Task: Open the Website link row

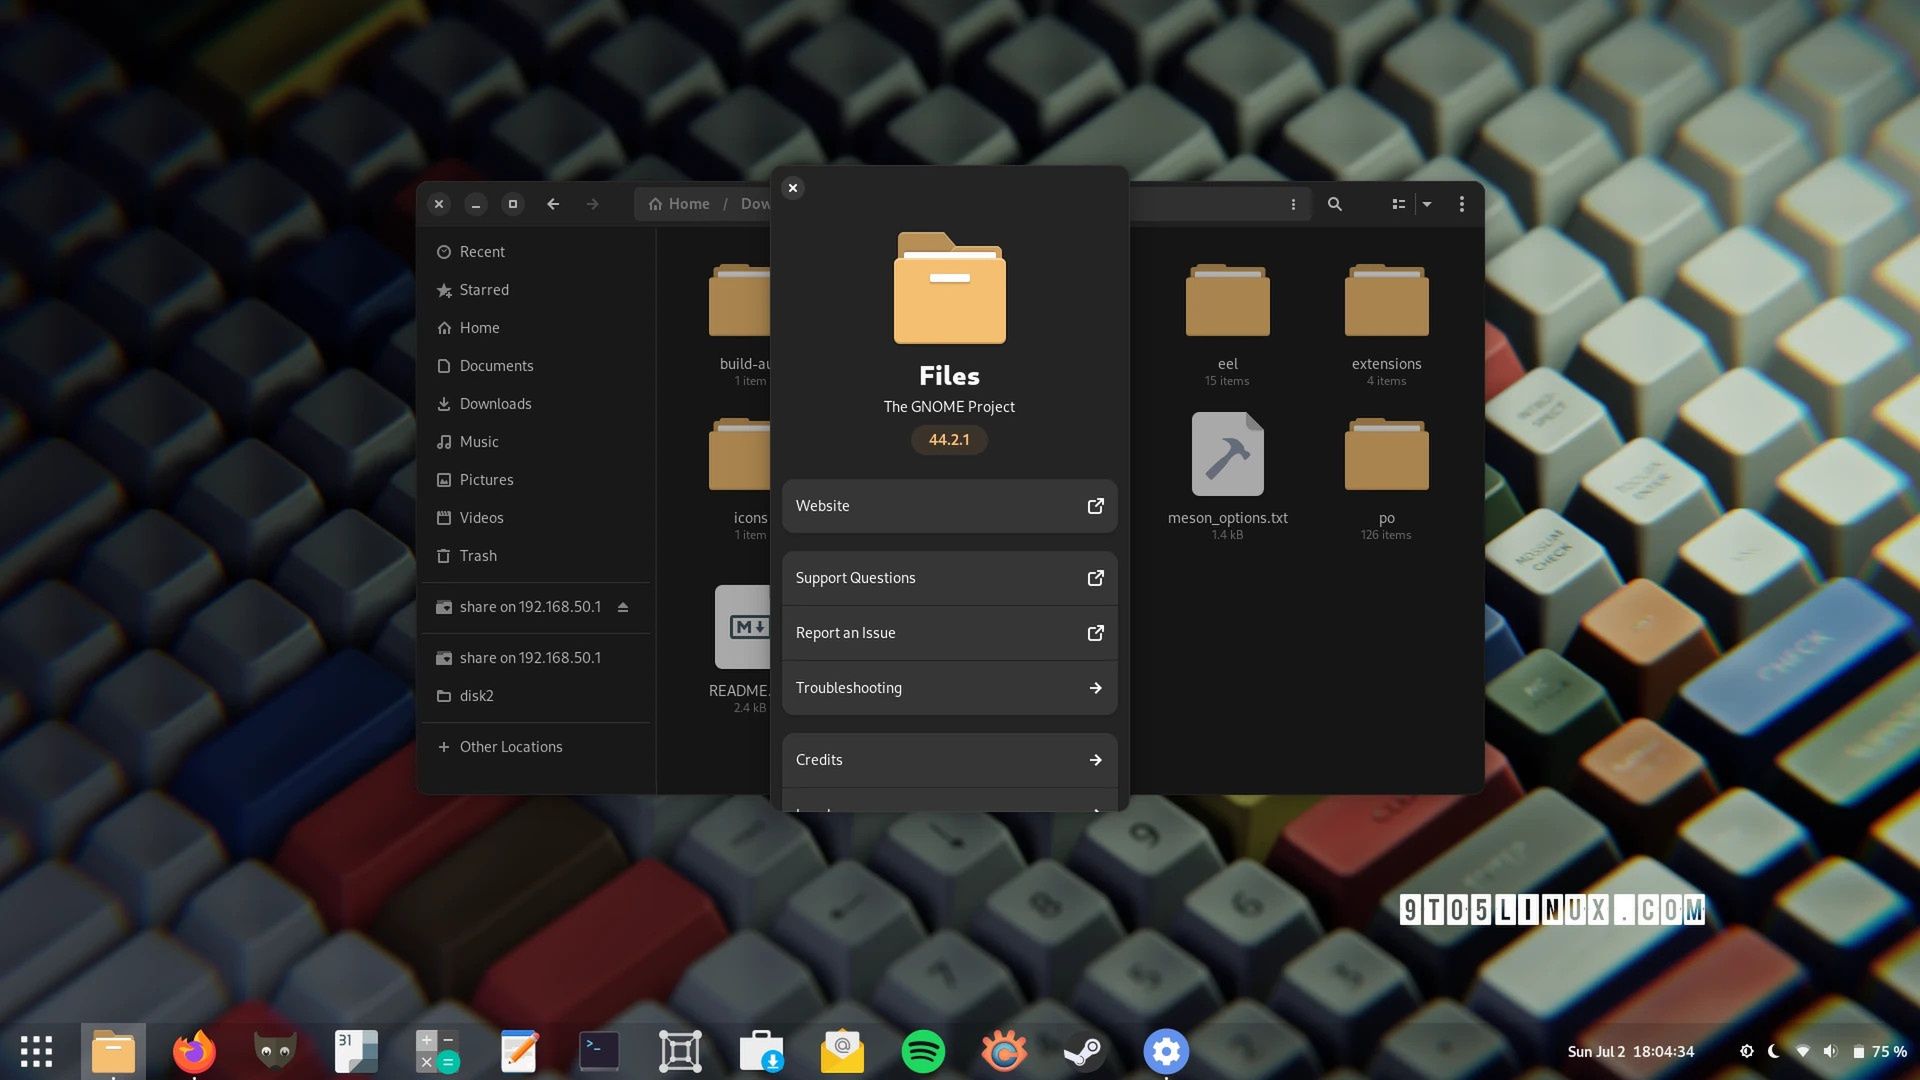Action: point(949,506)
